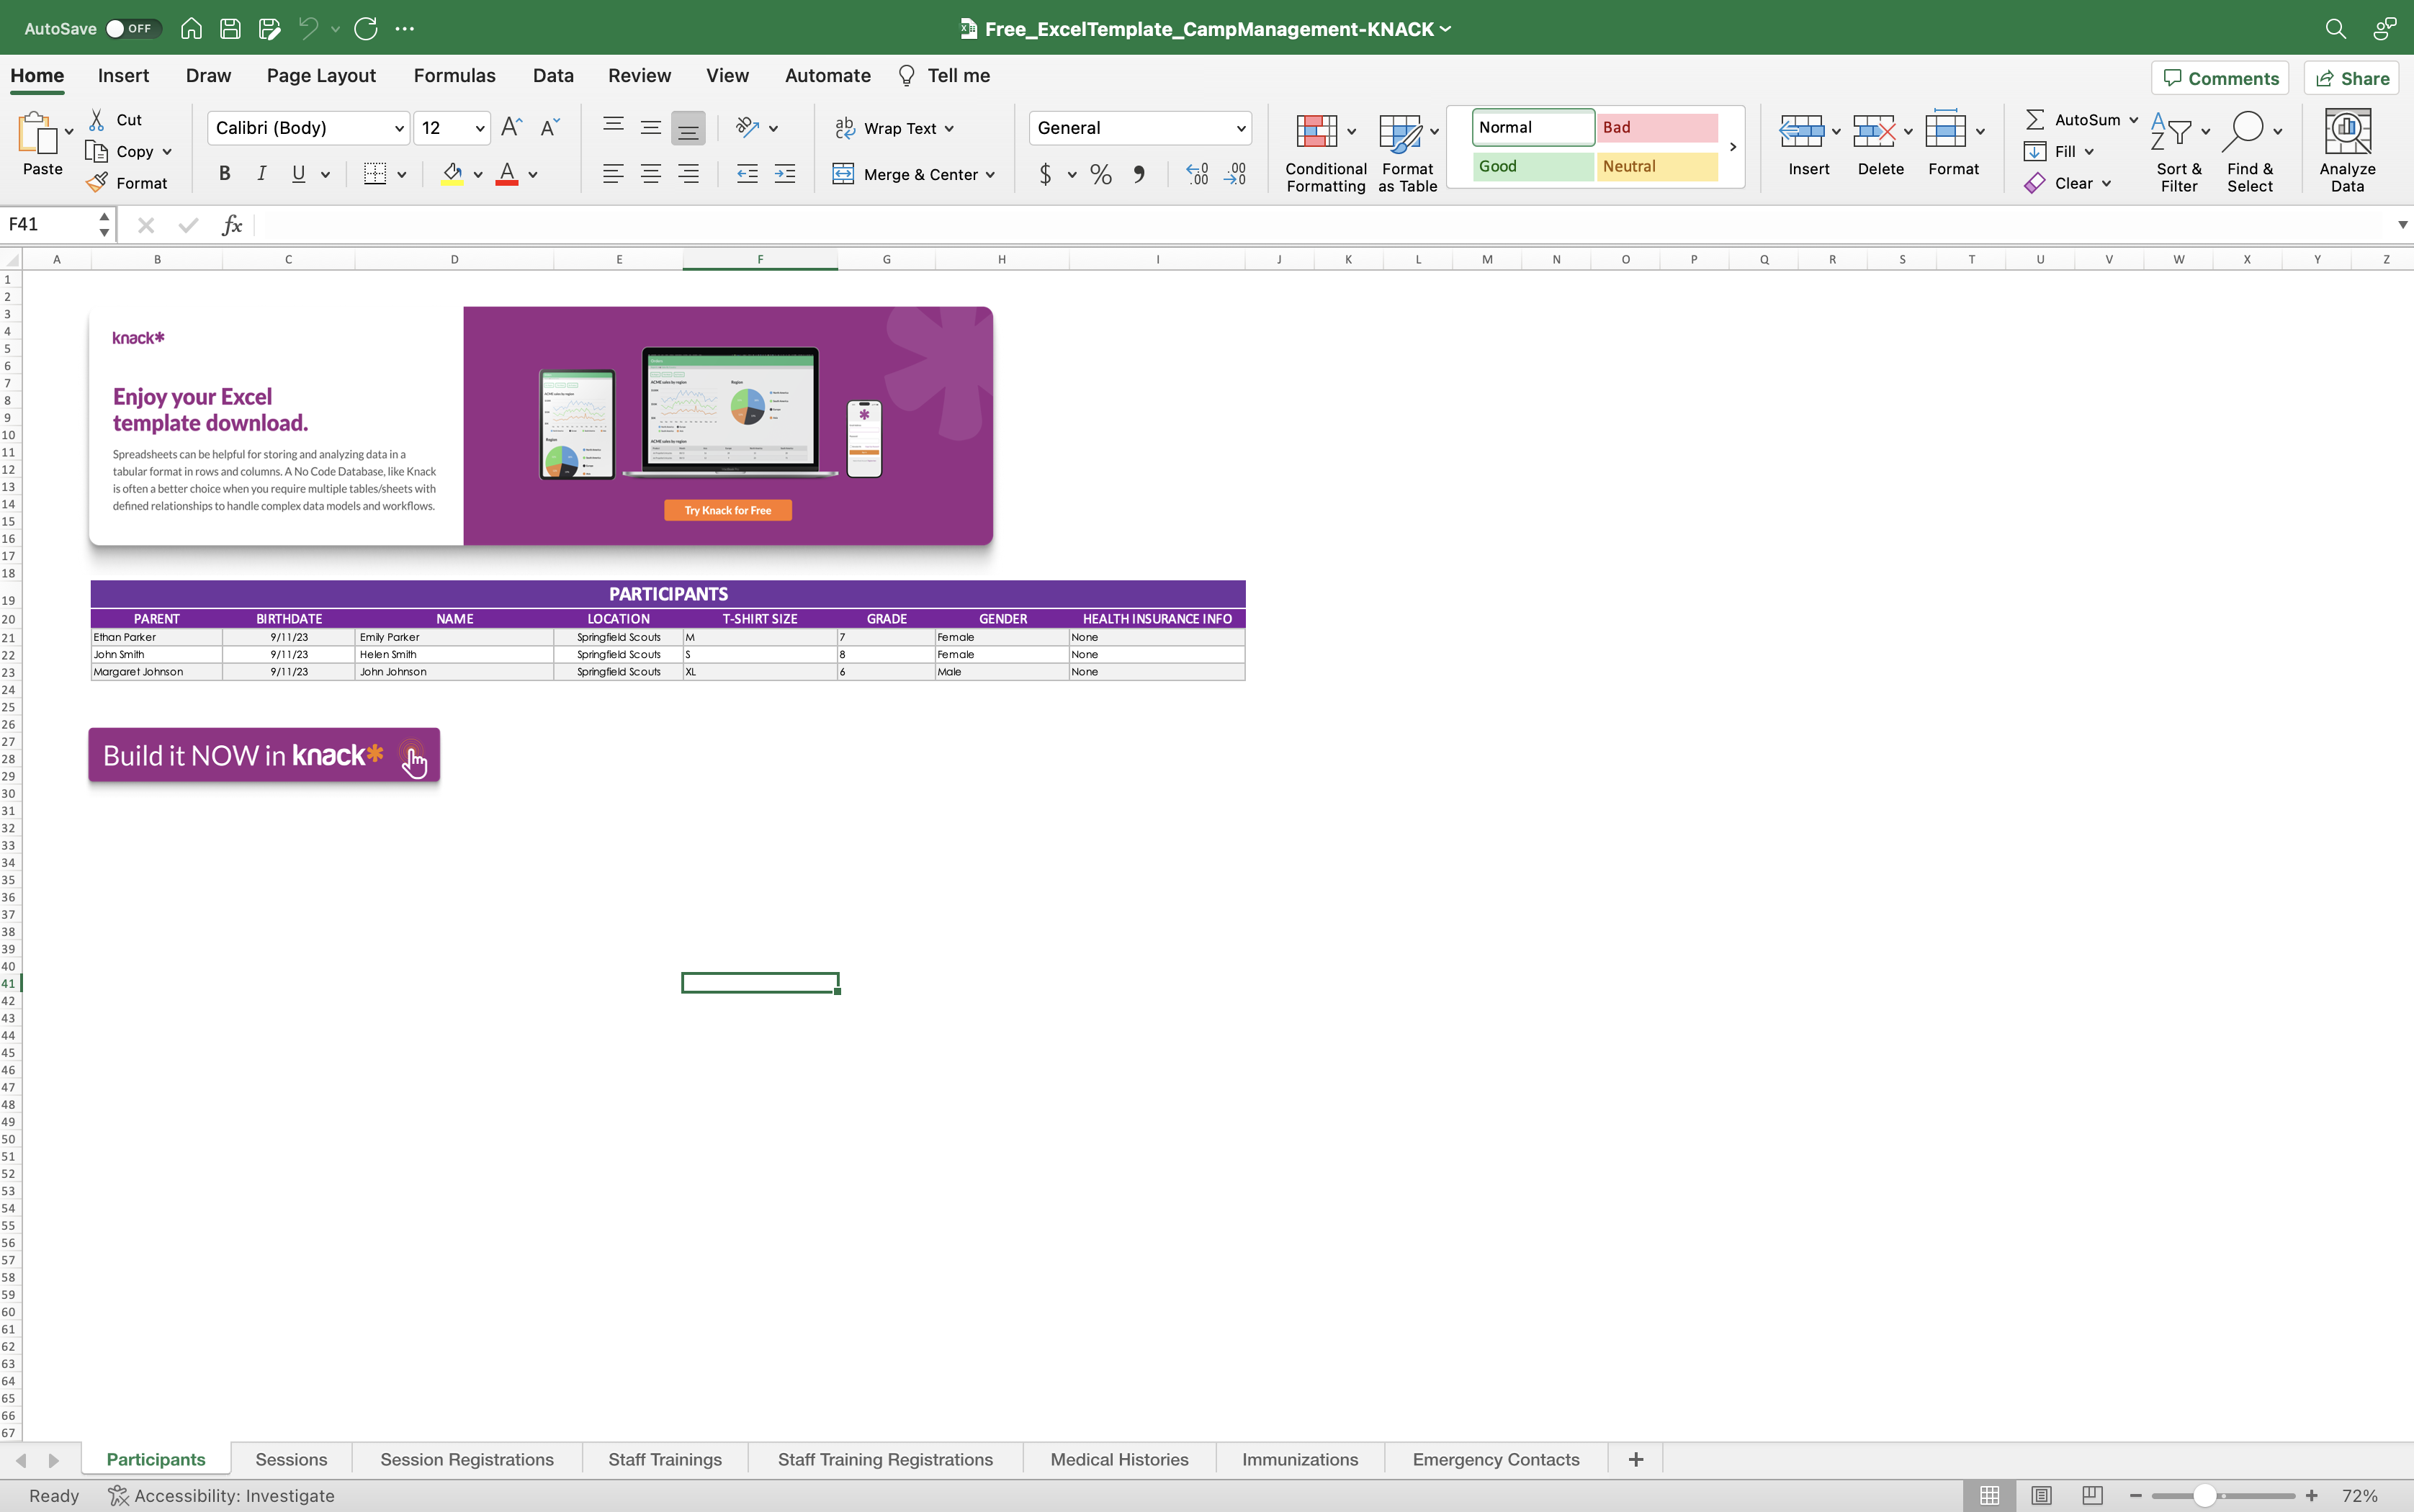Expand the General number format dropdown
This screenshot has height=1512, width=2414.
pos(1240,128)
